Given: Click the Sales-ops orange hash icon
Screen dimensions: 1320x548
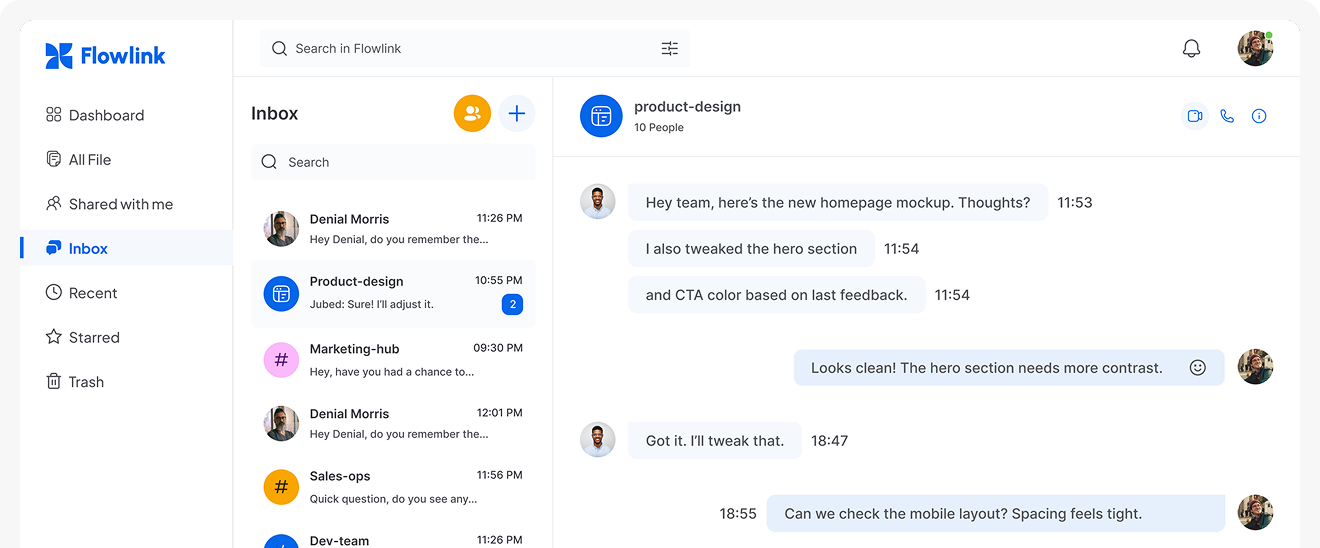Looking at the screenshot, I should click(281, 487).
